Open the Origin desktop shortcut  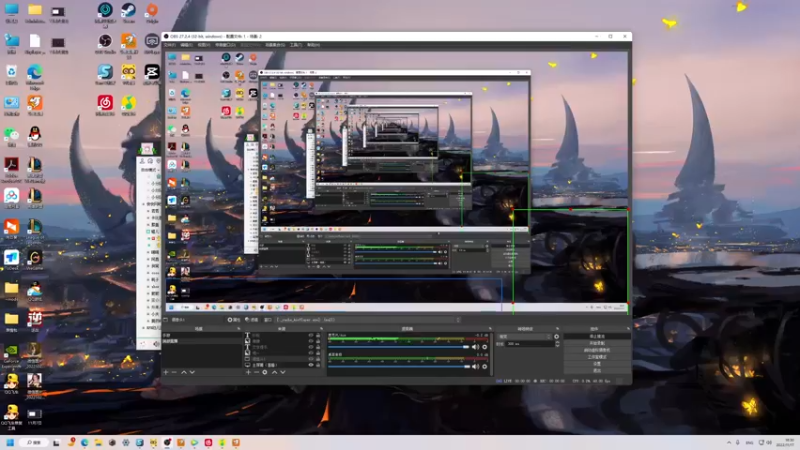tap(152, 10)
